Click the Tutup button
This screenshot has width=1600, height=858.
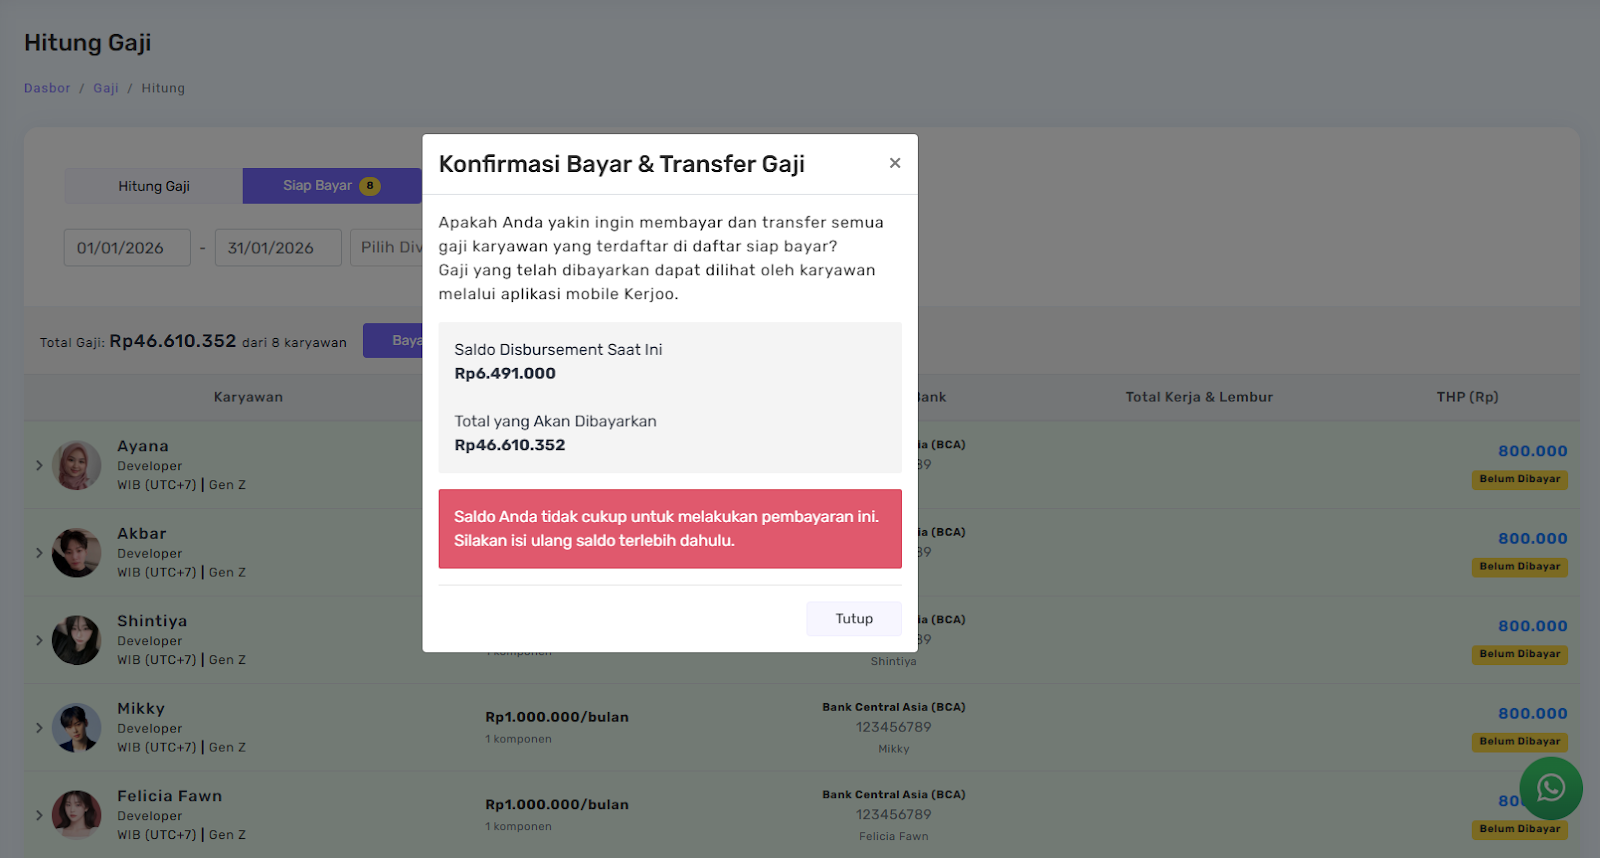854,619
